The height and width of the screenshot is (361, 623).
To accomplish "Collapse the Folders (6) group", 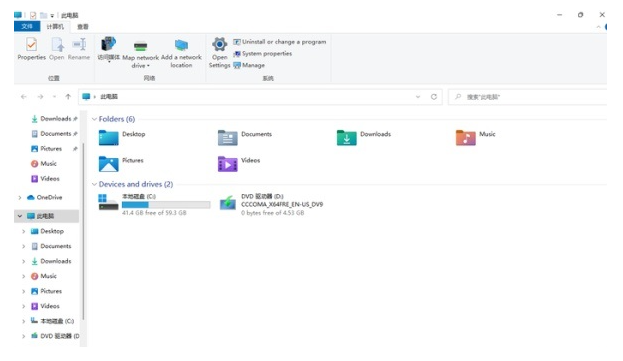I will tap(94, 119).
